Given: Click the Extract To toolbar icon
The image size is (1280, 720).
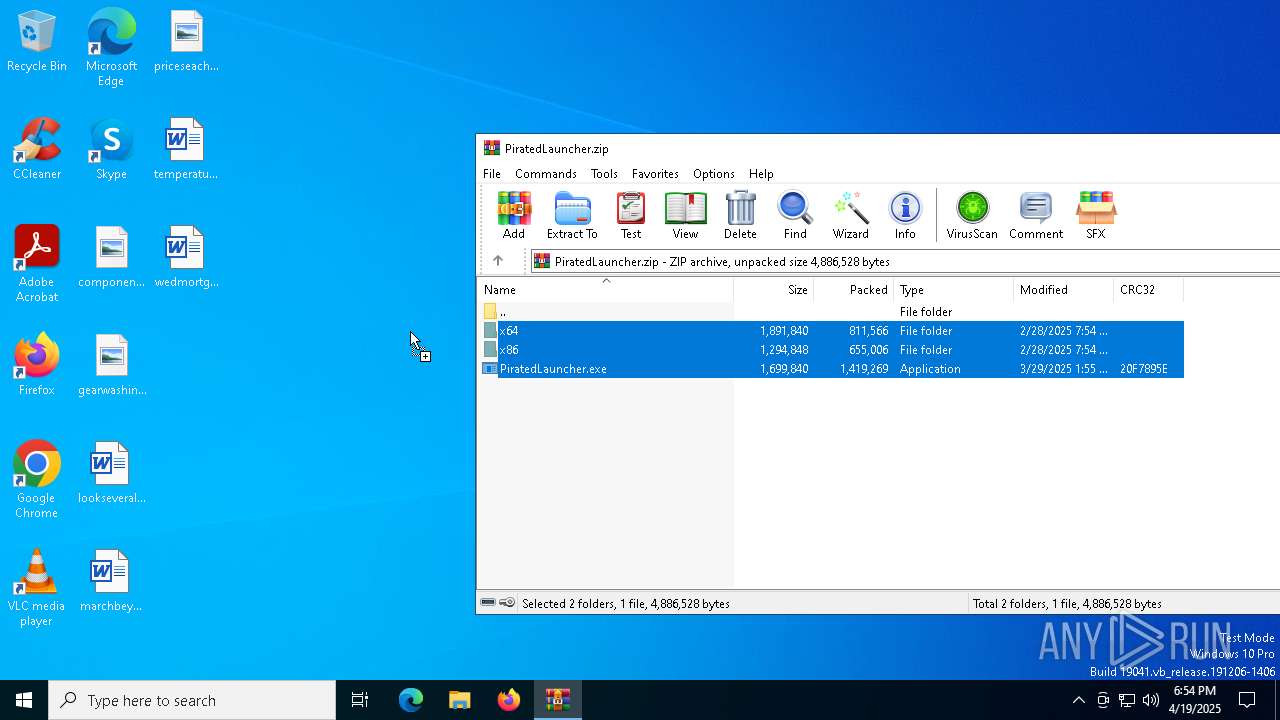Looking at the screenshot, I should [x=572, y=215].
